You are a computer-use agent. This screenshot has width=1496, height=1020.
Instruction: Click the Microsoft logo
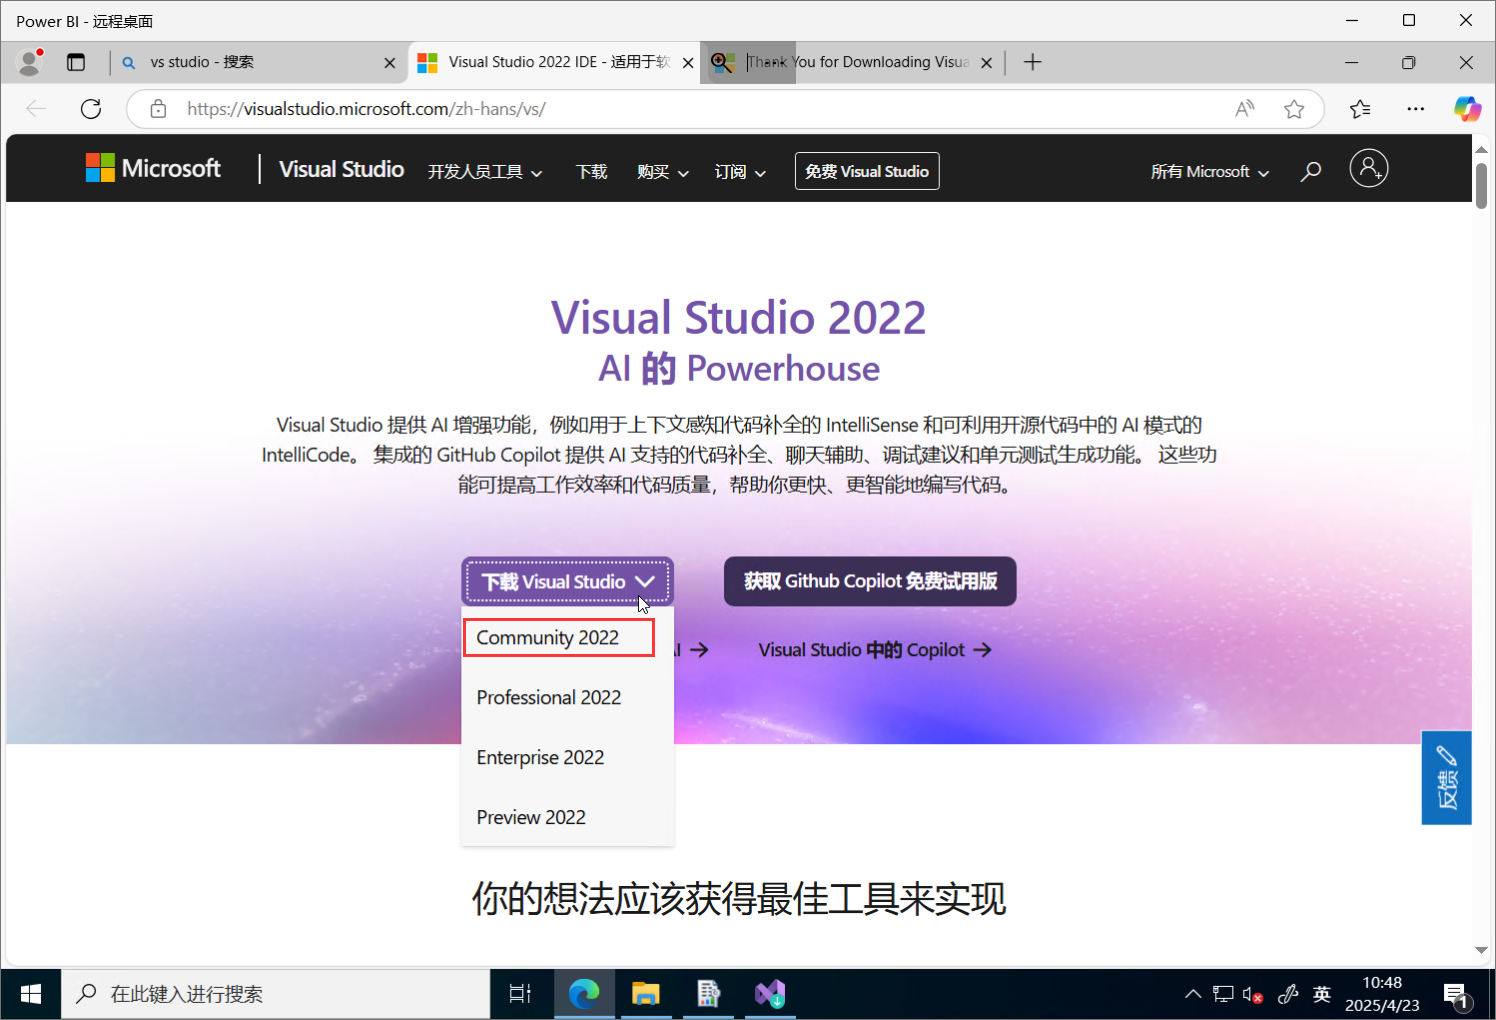click(153, 168)
